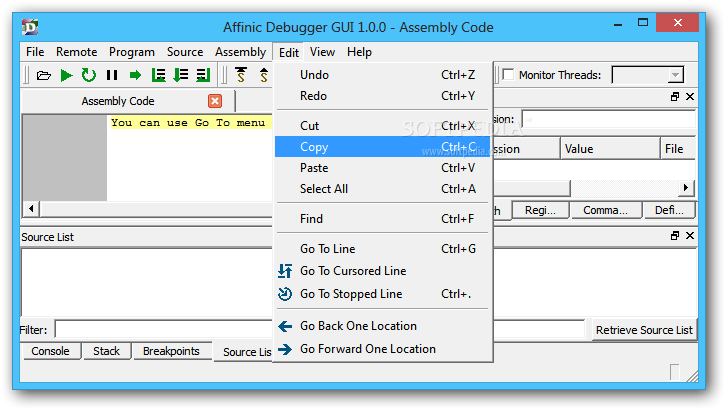Start the program with green Run arrow

pos(66,75)
